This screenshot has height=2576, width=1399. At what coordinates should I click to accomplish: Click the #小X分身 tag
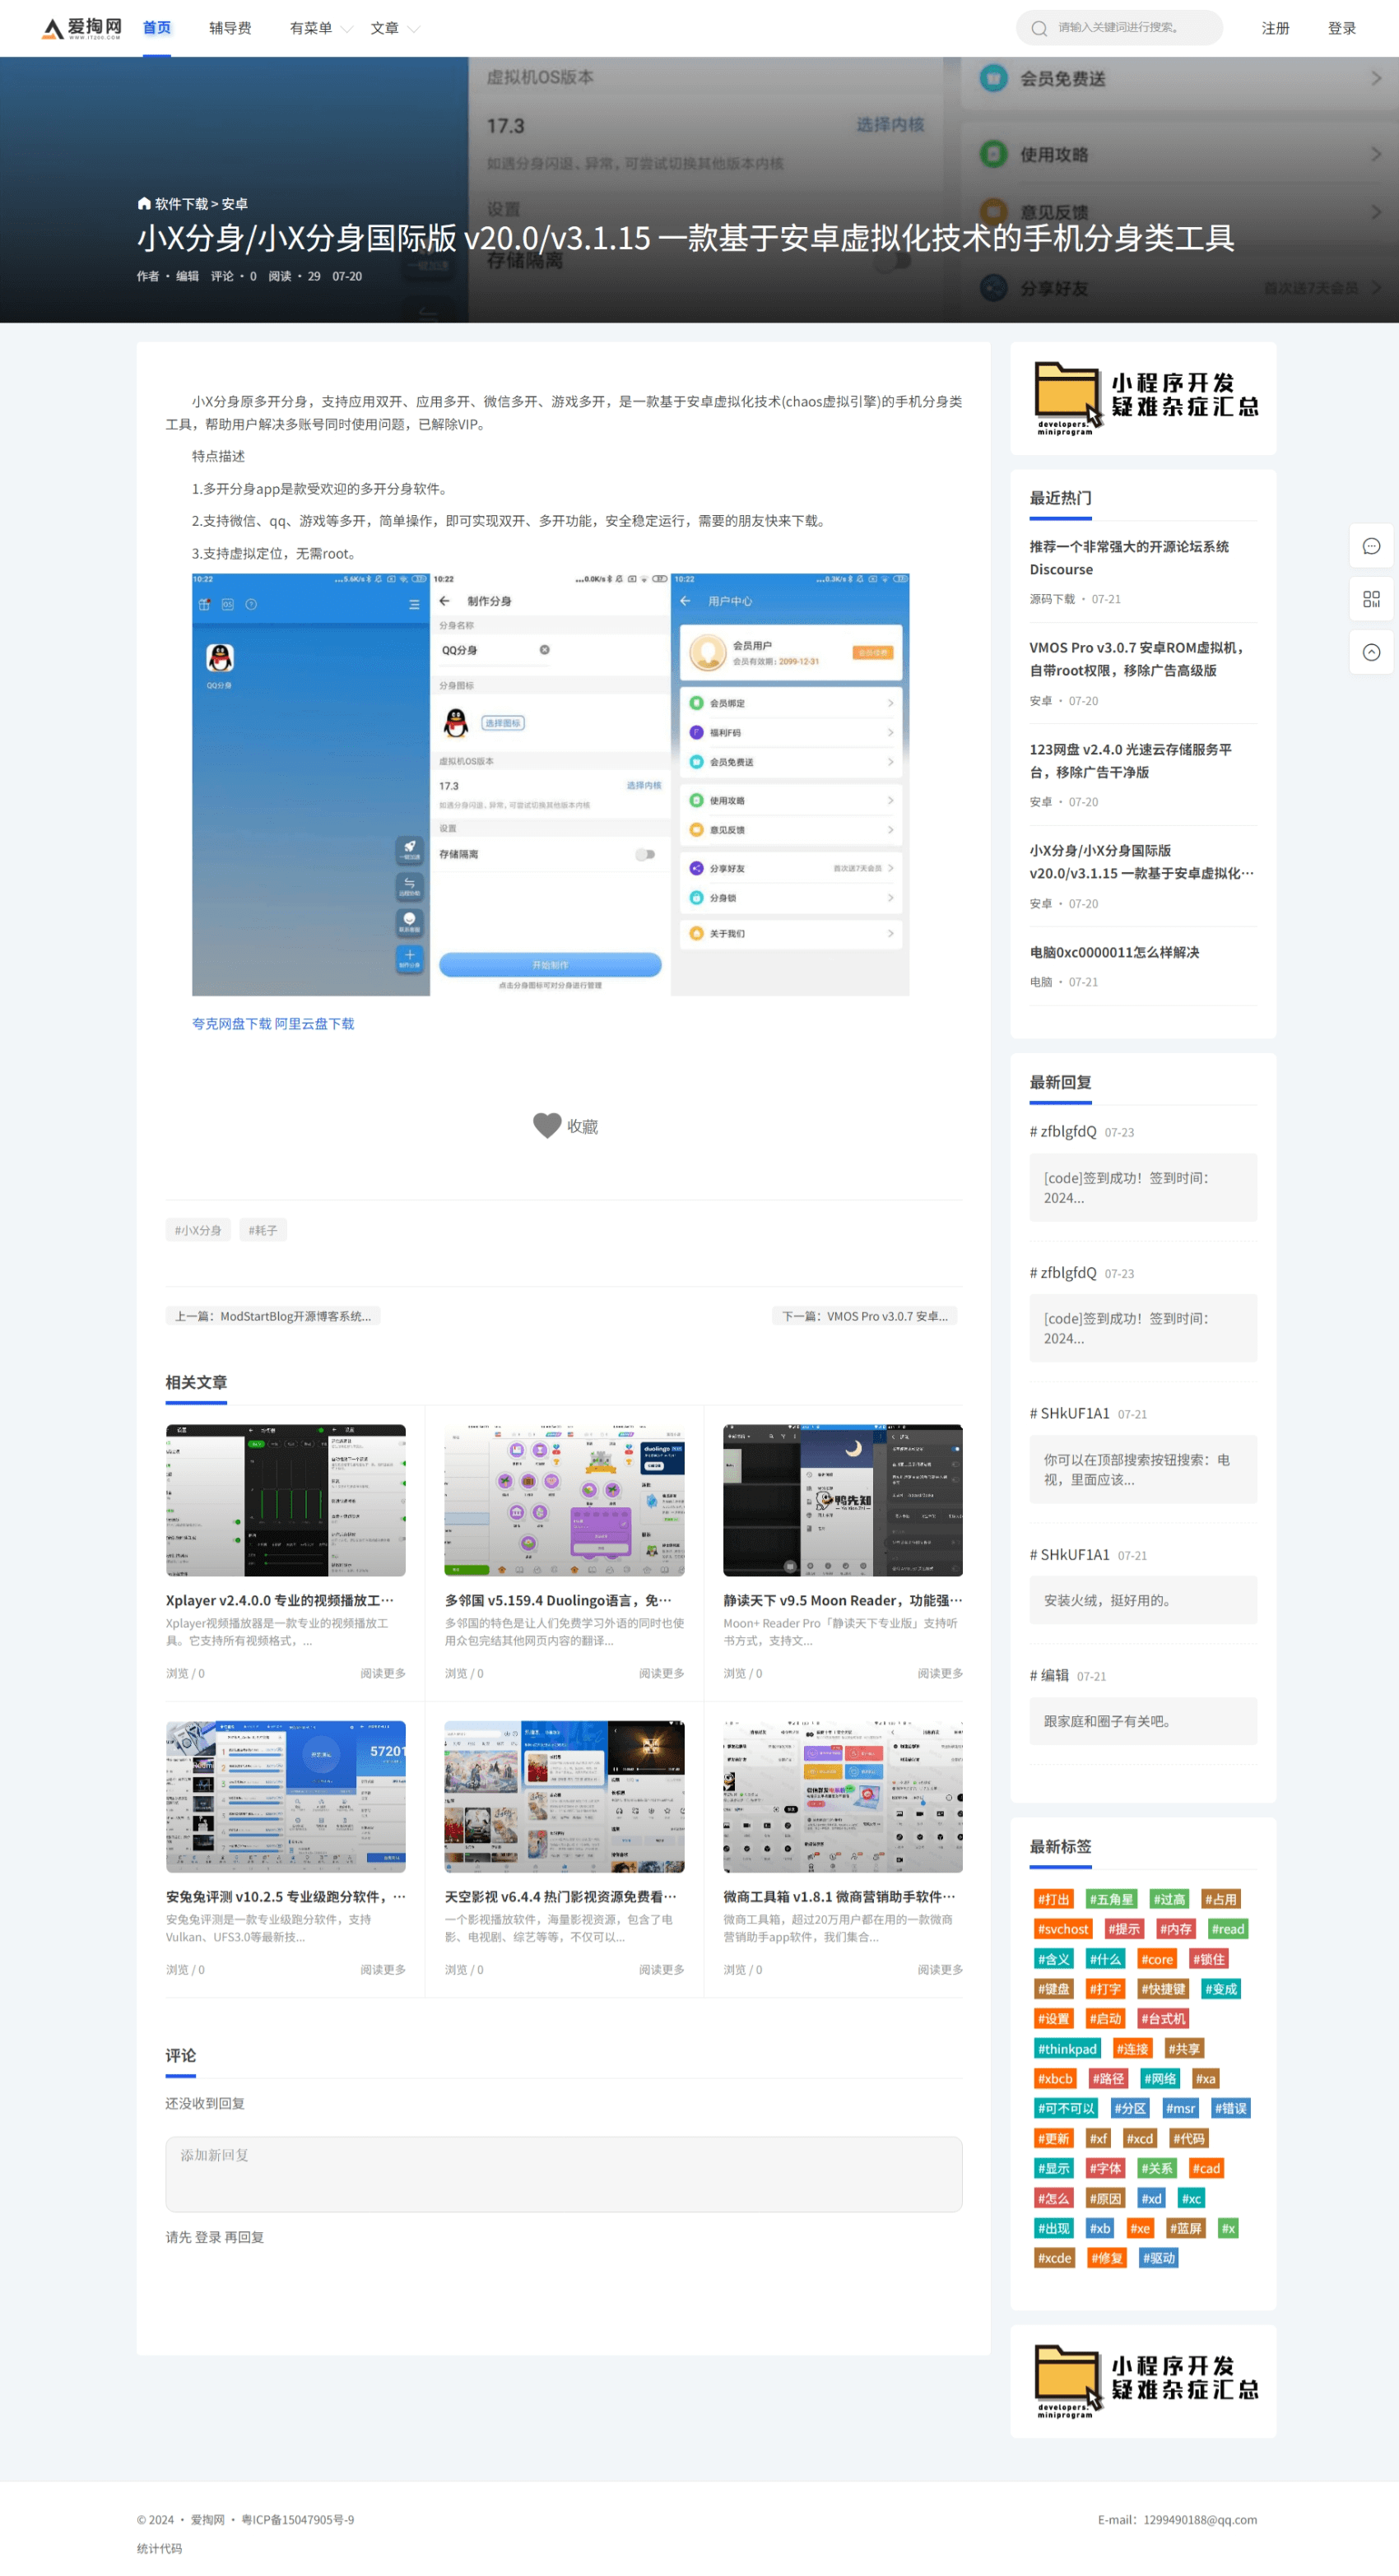(198, 1230)
